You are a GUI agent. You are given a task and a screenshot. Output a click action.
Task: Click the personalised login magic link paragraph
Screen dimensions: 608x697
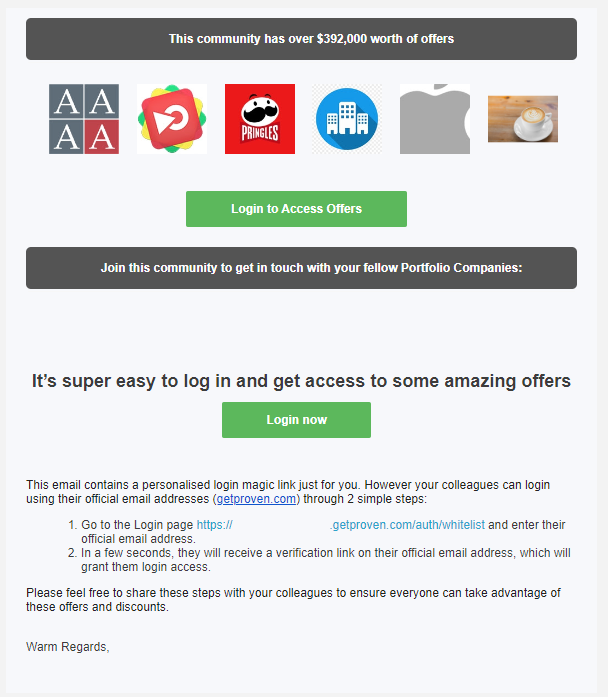(288, 492)
